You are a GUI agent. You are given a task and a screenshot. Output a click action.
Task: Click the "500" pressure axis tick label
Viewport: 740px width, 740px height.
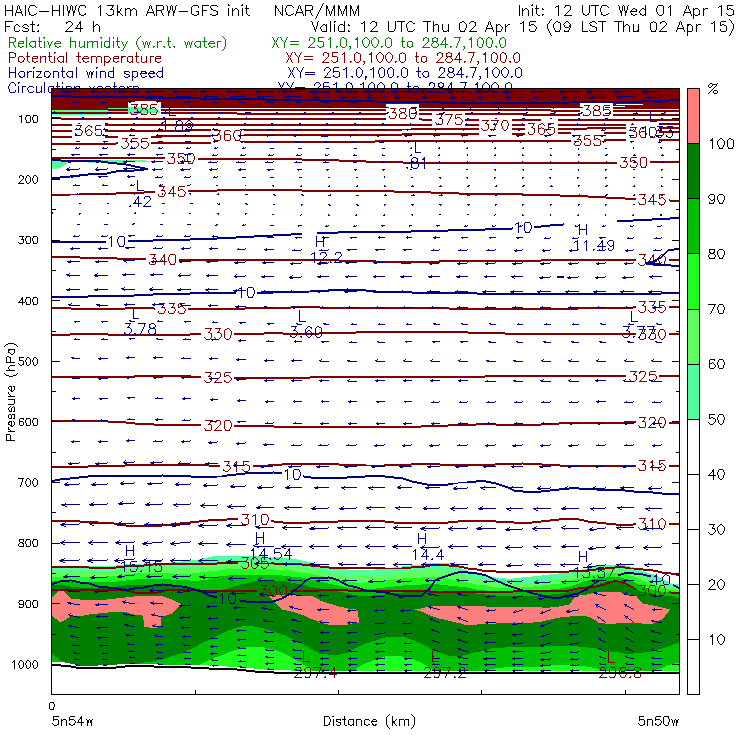pyautogui.click(x=28, y=362)
